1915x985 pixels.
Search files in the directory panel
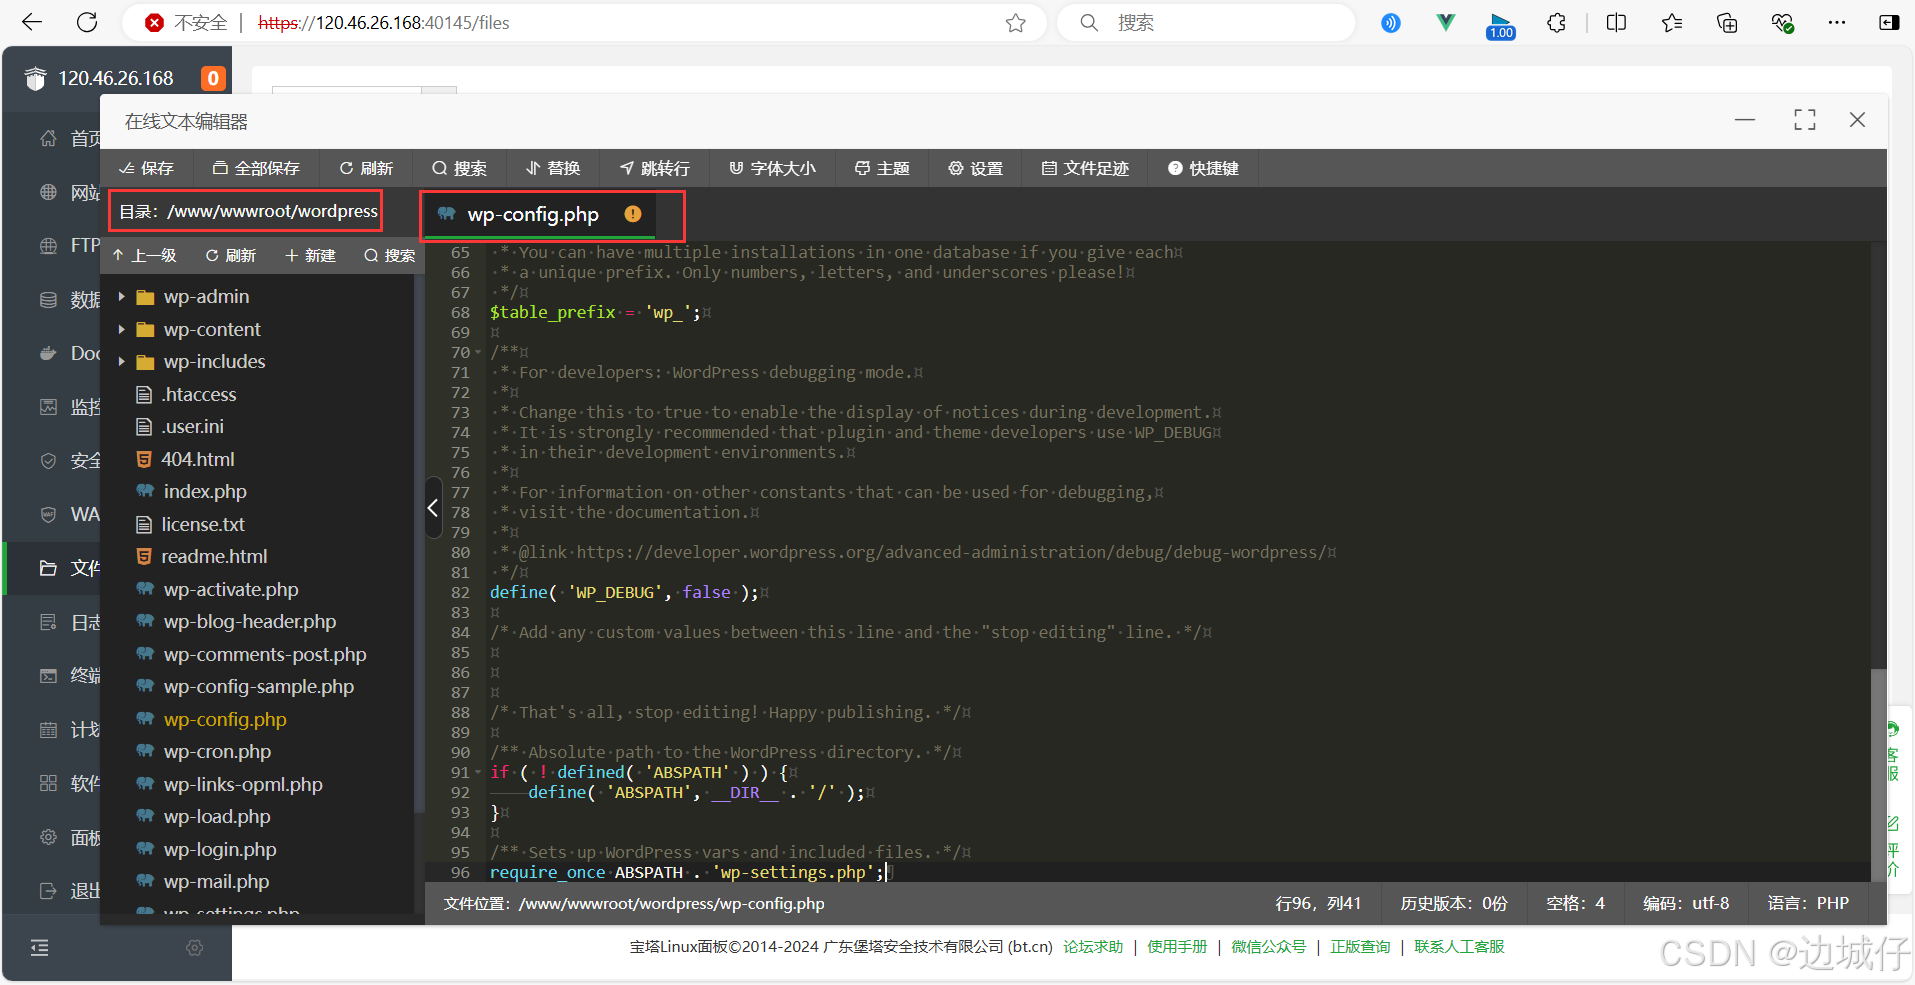click(x=390, y=256)
